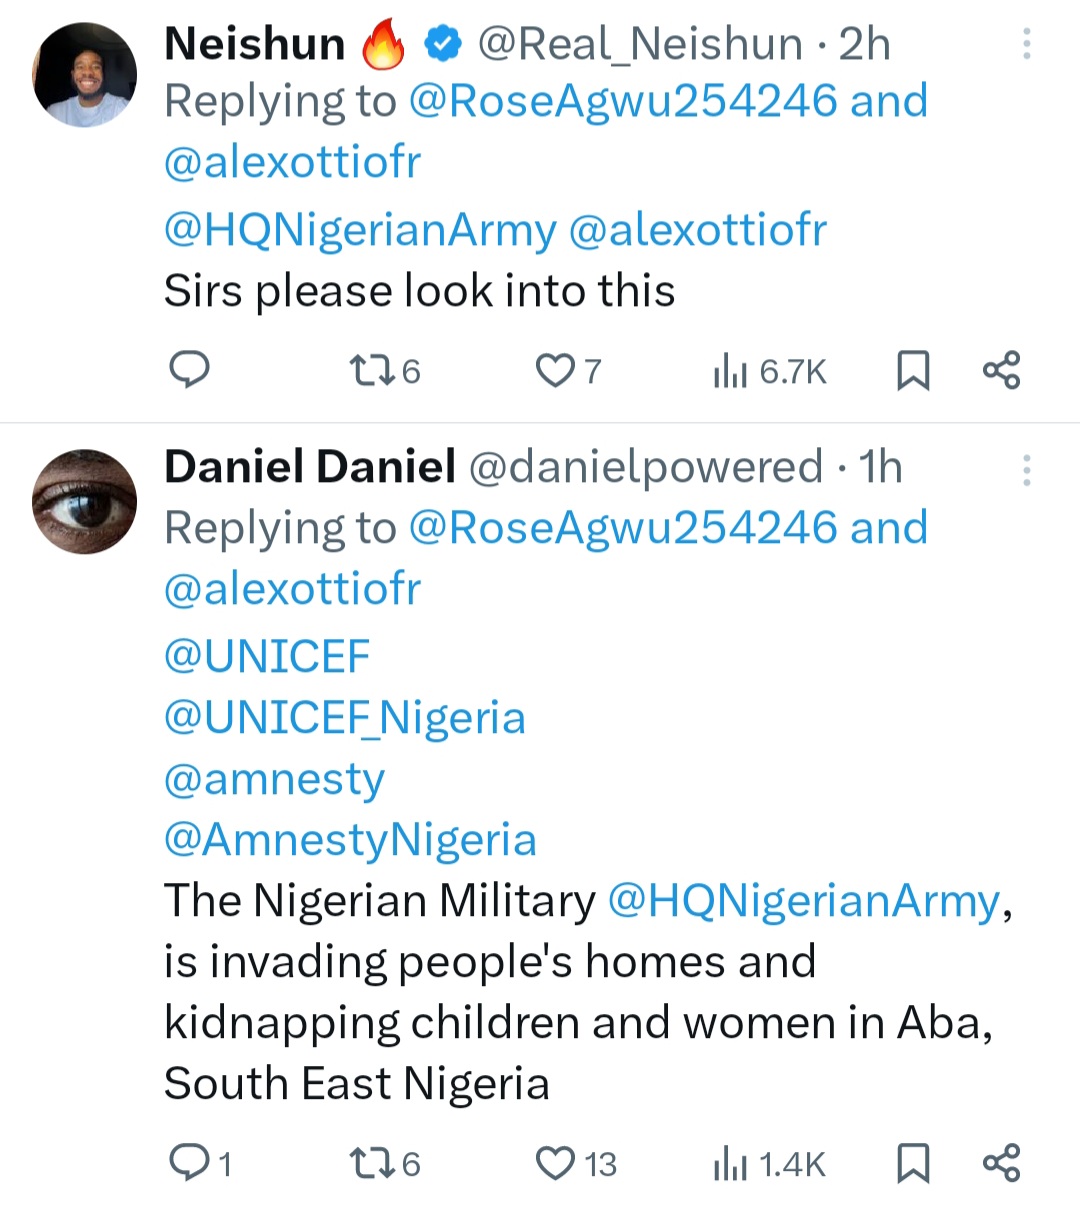Share Neishun's tweet
The width and height of the screenshot is (1080, 1210).
pos(1001,370)
